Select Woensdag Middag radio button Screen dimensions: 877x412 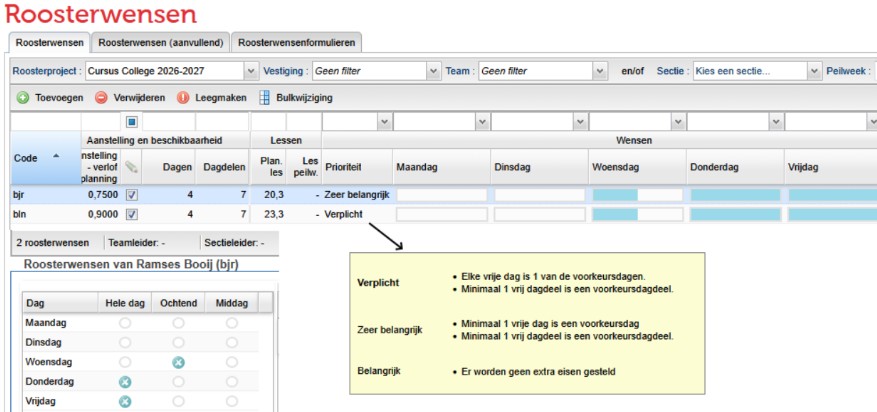click(x=232, y=363)
